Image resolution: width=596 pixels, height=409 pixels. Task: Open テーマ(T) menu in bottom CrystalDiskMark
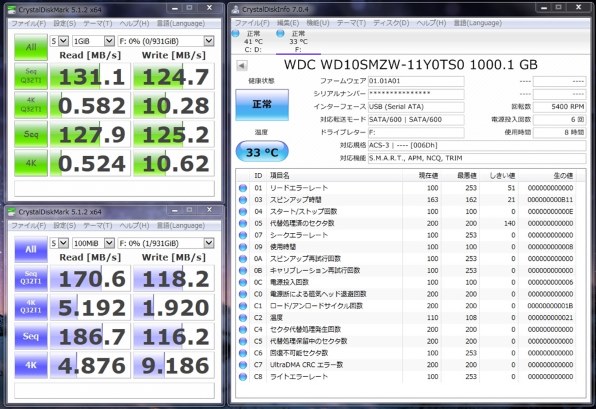click(98, 225)
